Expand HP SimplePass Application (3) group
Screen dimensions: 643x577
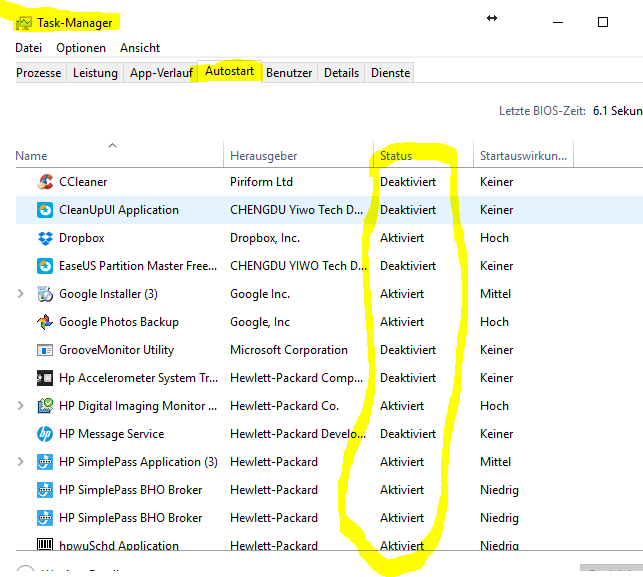pyautogui.click(x=21, y=462)
